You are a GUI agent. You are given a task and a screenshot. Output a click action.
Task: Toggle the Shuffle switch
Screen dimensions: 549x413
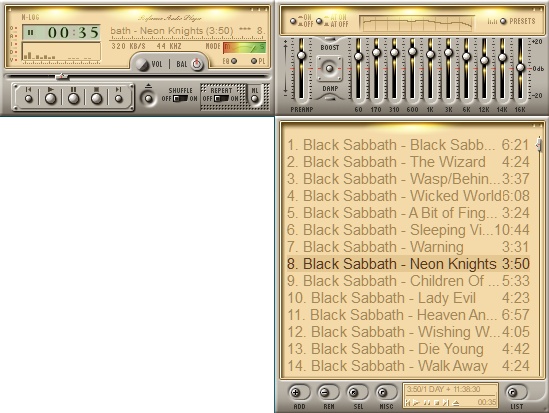(180, 99)
